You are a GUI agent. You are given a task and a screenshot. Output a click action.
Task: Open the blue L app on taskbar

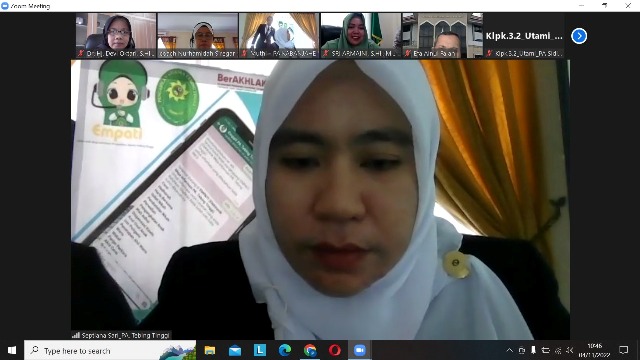pos(260,350)
